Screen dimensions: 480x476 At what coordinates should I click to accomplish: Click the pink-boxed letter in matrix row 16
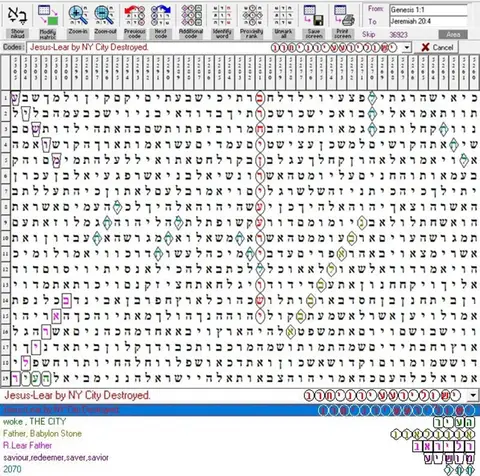(x=46, y=332)
